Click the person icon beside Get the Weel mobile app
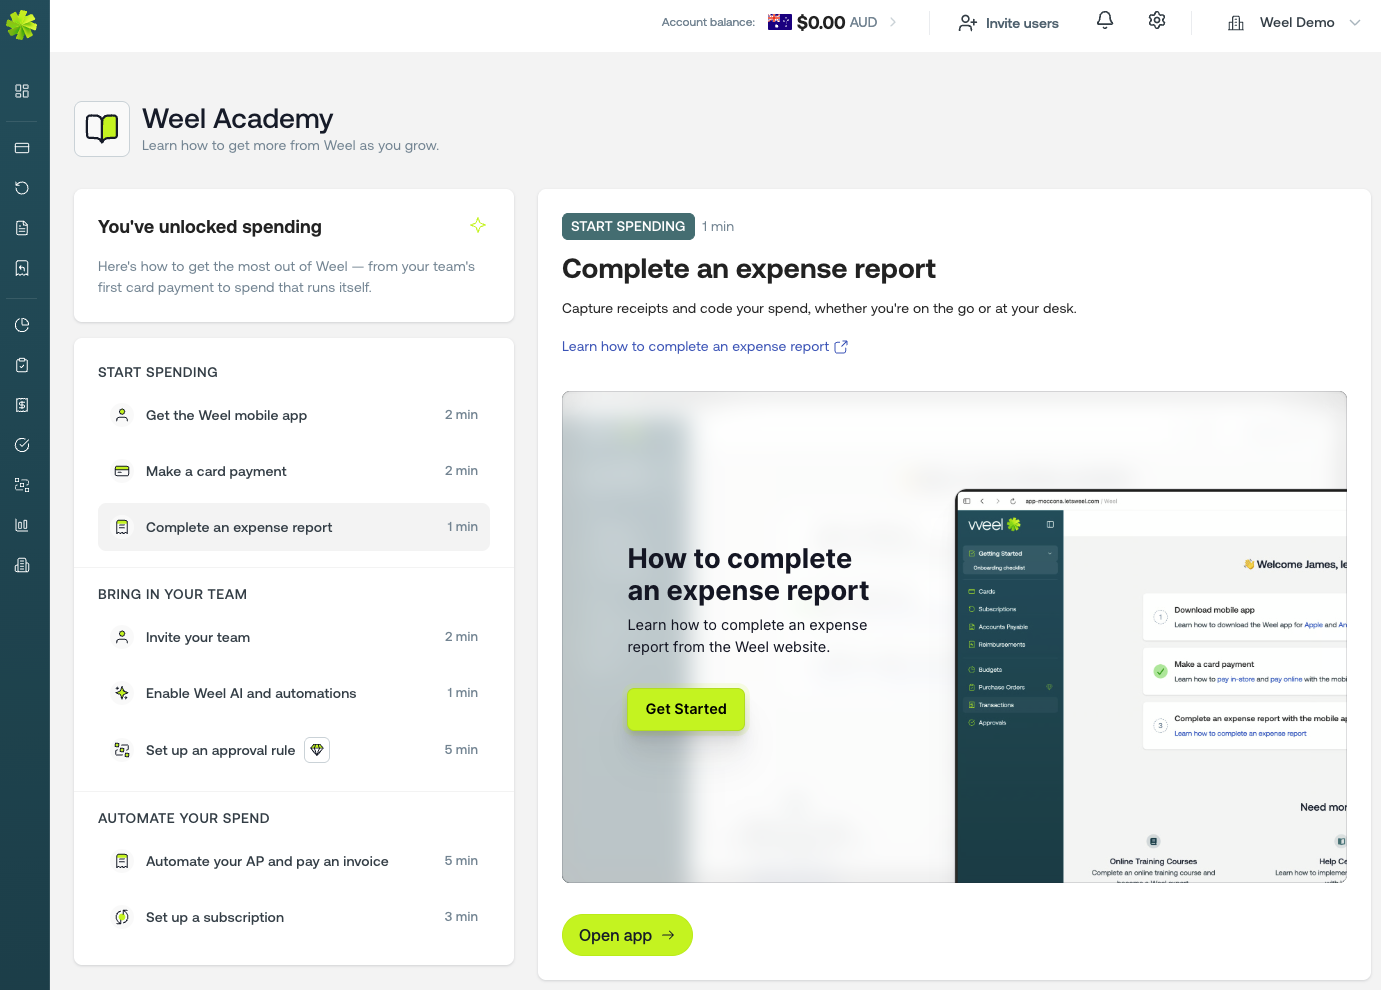1381x990 pixels. [x=122, y=415]
